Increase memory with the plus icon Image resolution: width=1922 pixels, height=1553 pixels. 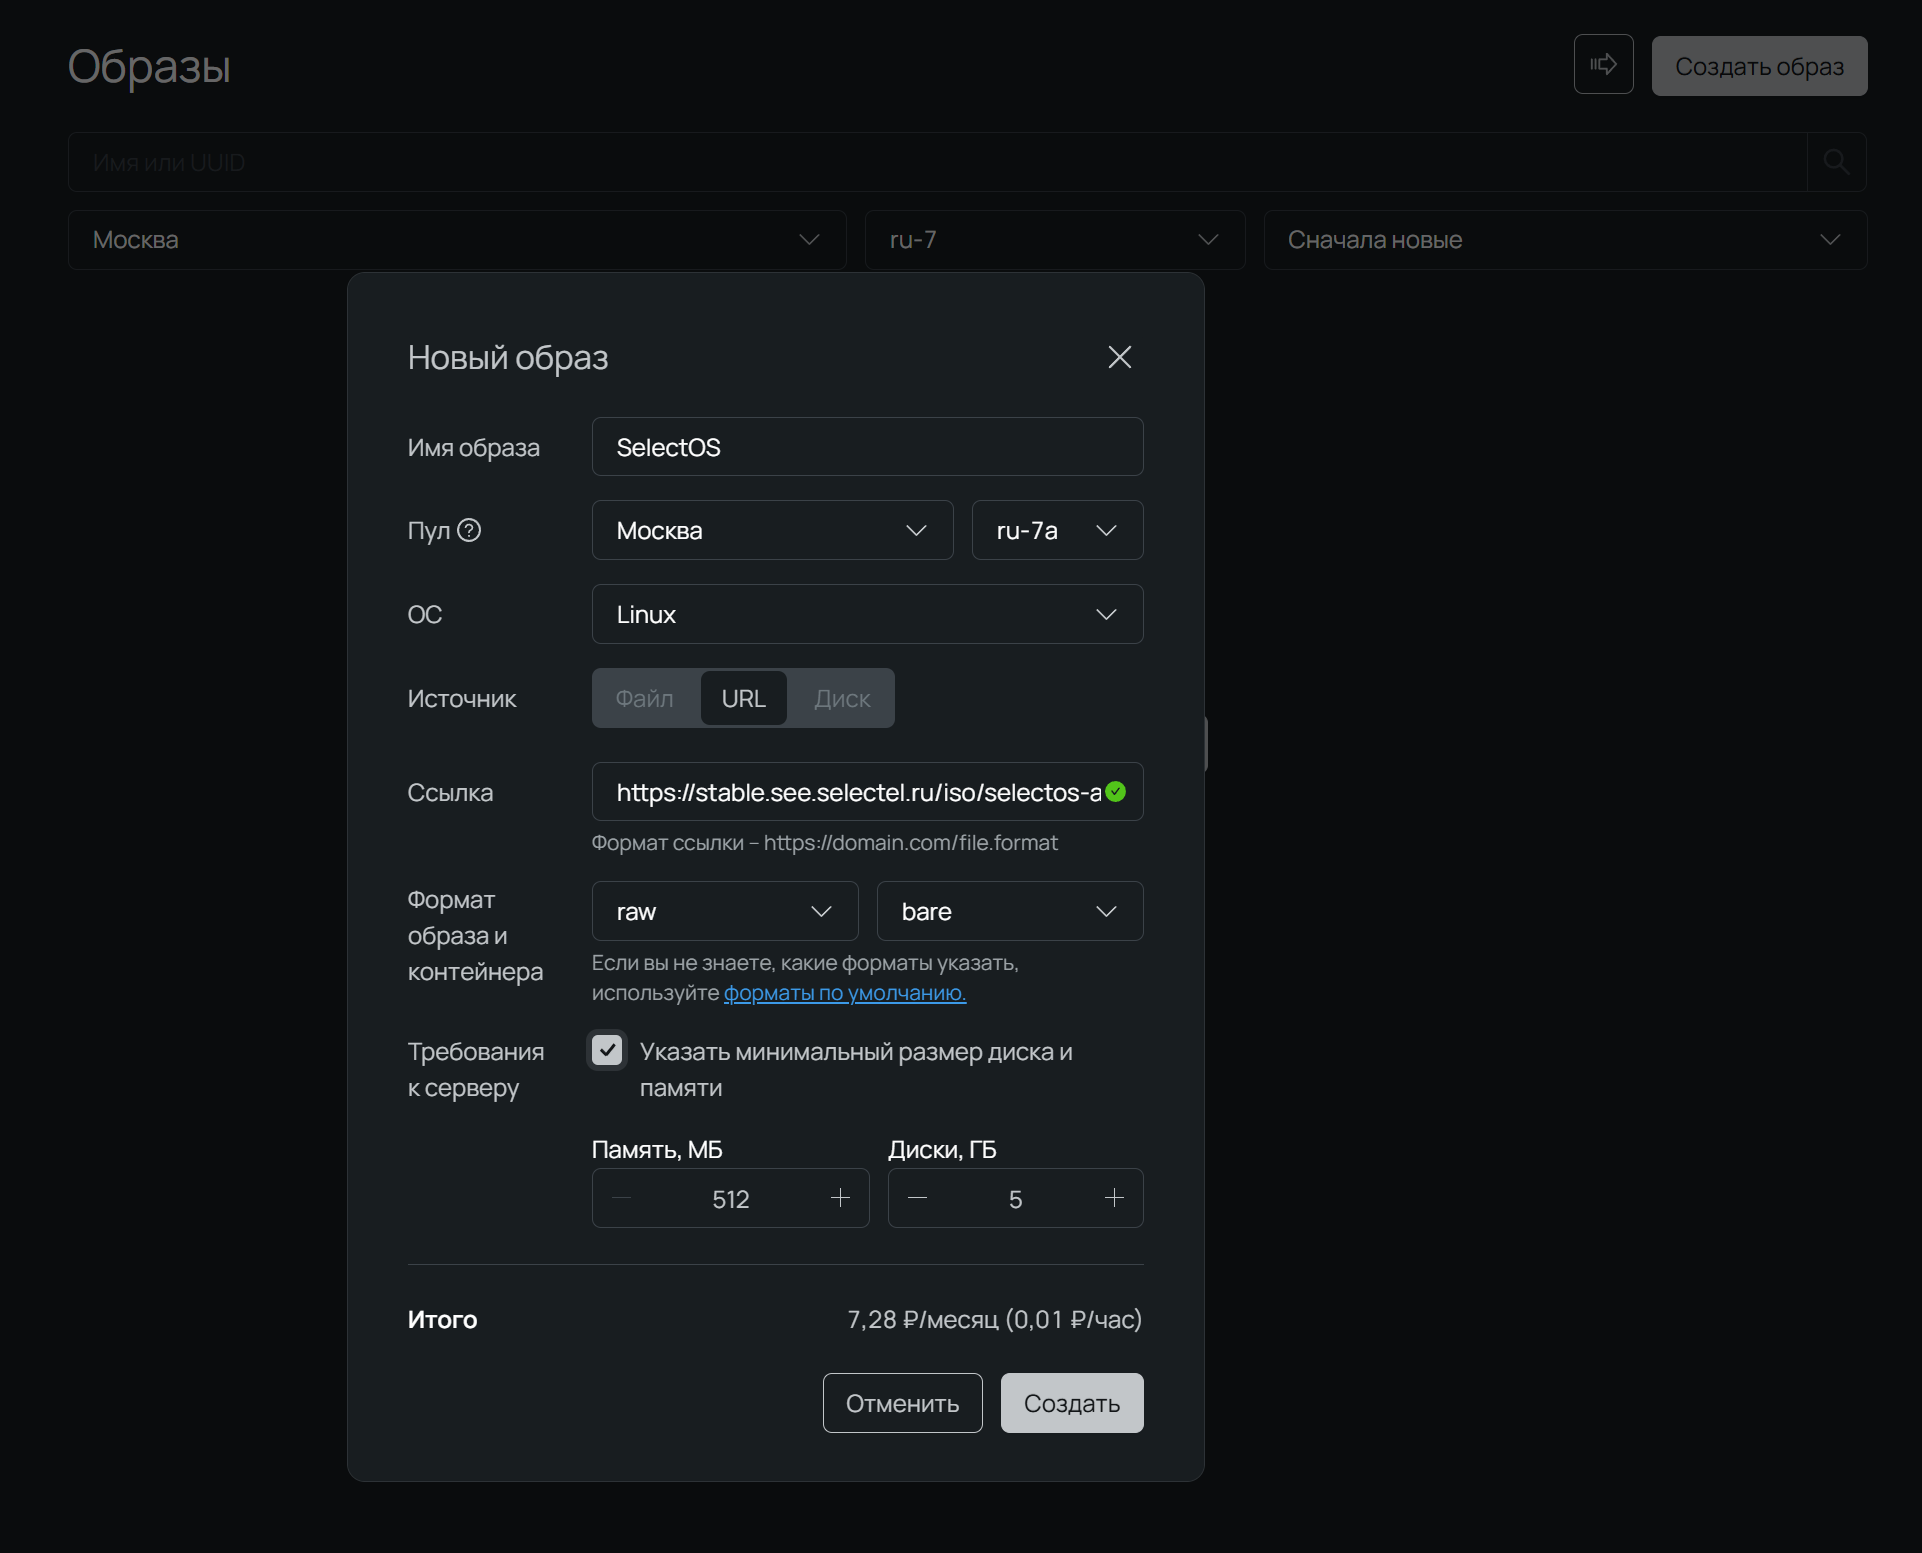tap(840, 1198)
